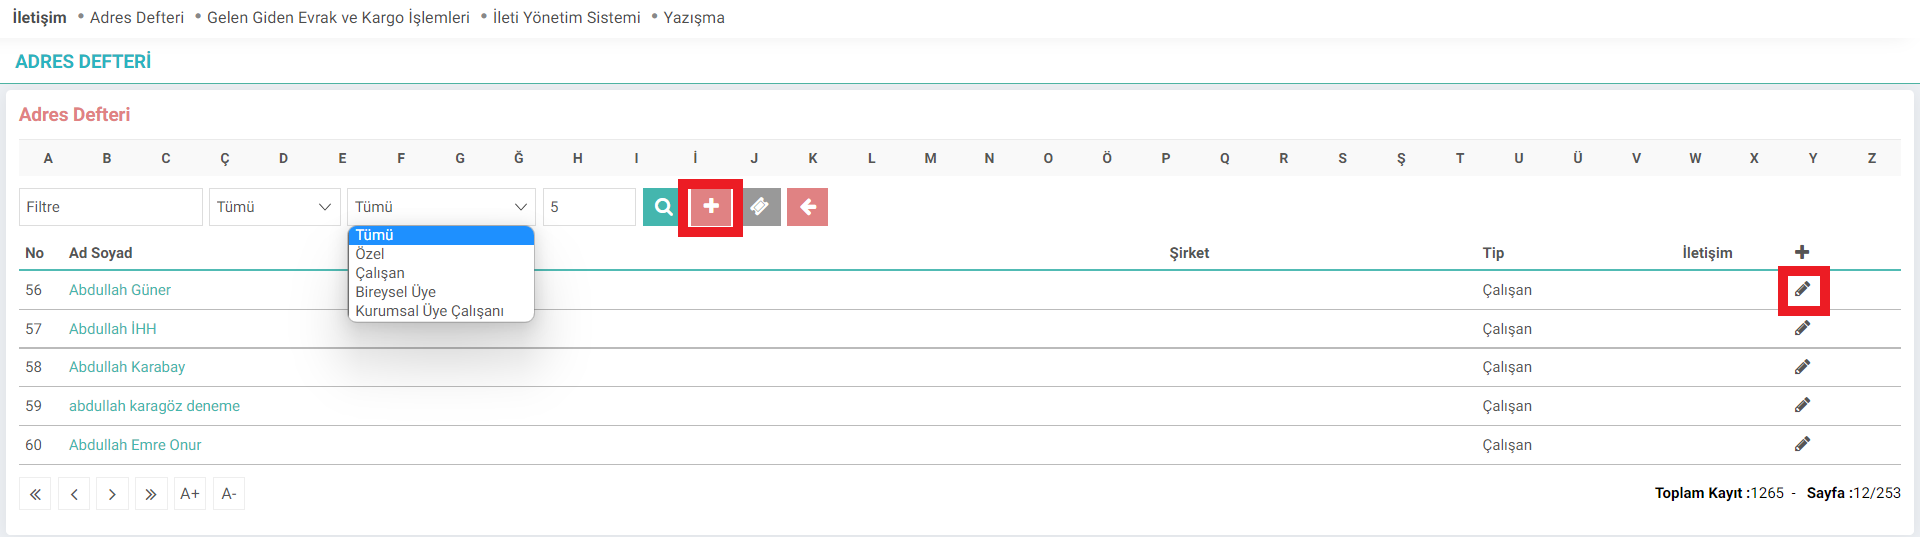Jump to the first page with double-left chevron
The height and width of the screenshot is (537, 1920).
(x=35, y=494)
